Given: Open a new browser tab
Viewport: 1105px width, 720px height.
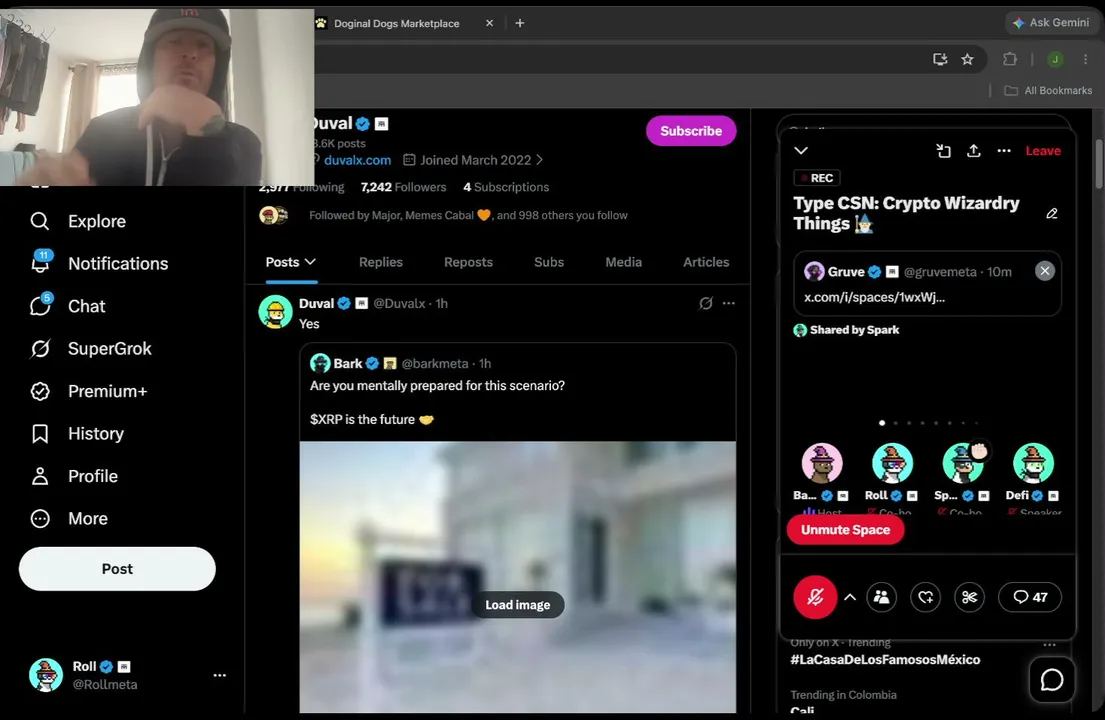Looking at the screenshot, I should 519,23.
